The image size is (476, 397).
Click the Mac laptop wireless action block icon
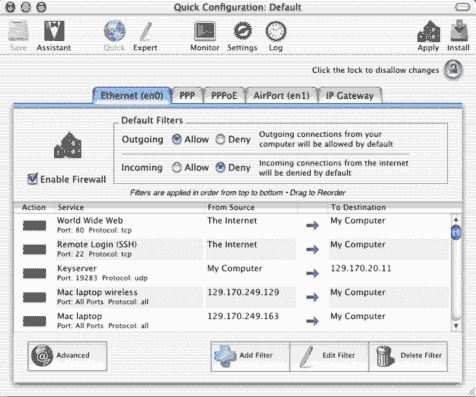34,297
